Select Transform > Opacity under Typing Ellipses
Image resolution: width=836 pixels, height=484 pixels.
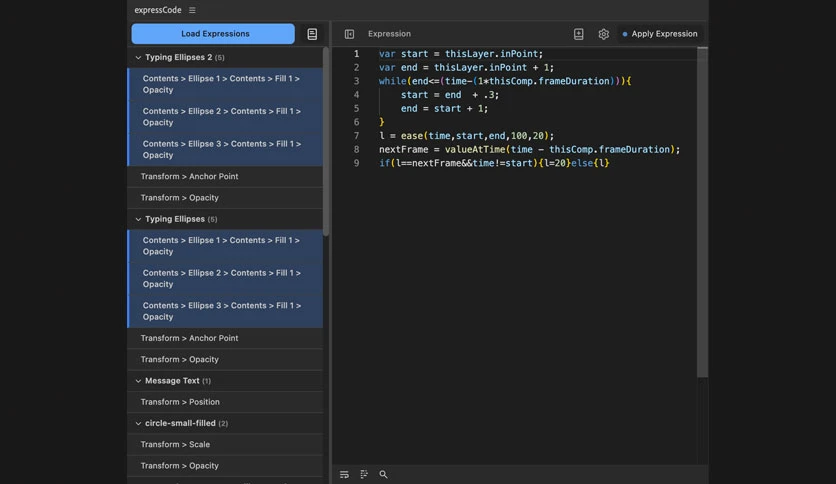[225, 359]
